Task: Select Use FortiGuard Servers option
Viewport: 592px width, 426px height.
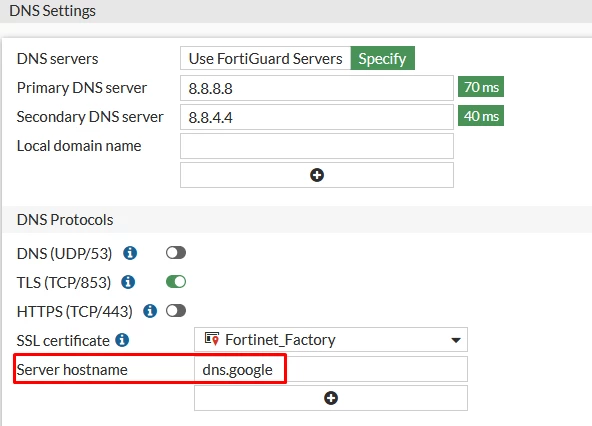Action: point(265,59)
